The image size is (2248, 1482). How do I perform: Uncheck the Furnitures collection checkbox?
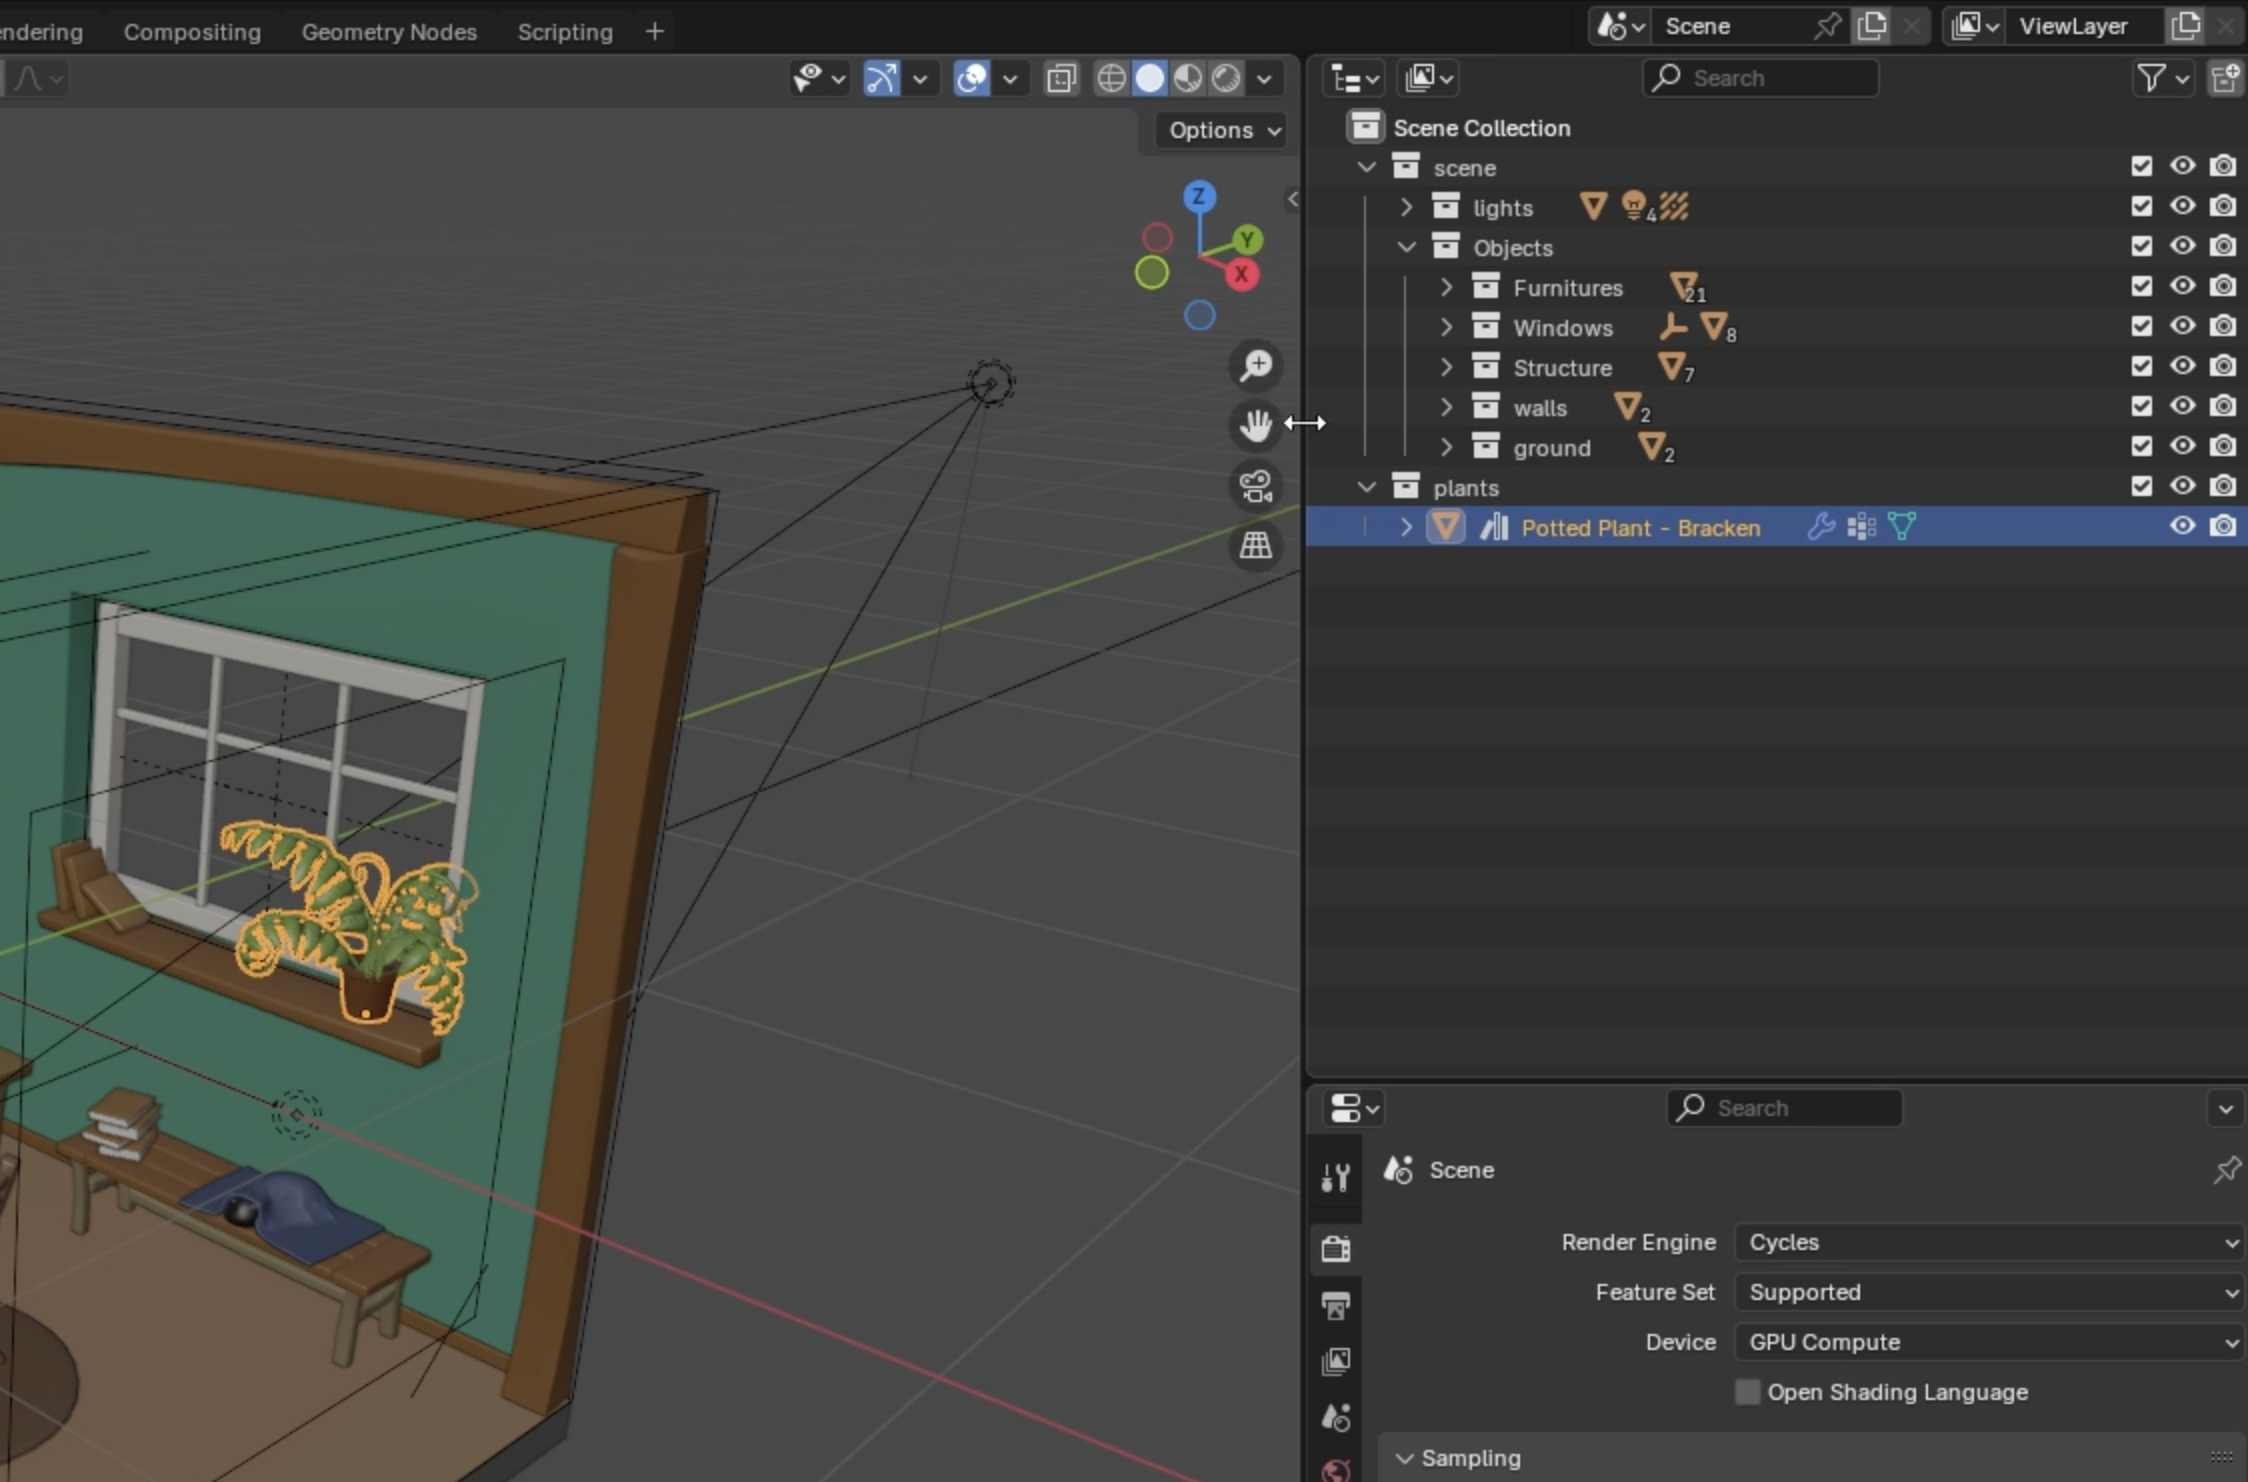(x=2141, y=287)
